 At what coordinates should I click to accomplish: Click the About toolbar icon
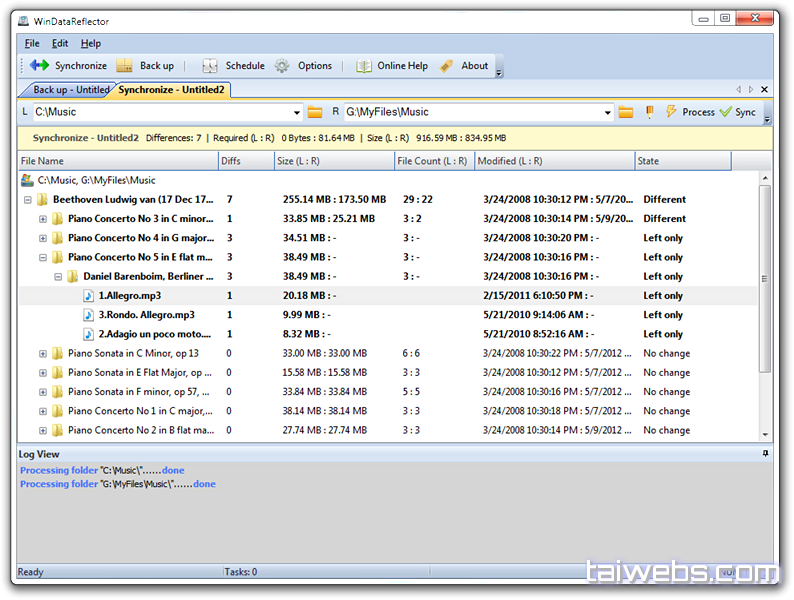447,66
